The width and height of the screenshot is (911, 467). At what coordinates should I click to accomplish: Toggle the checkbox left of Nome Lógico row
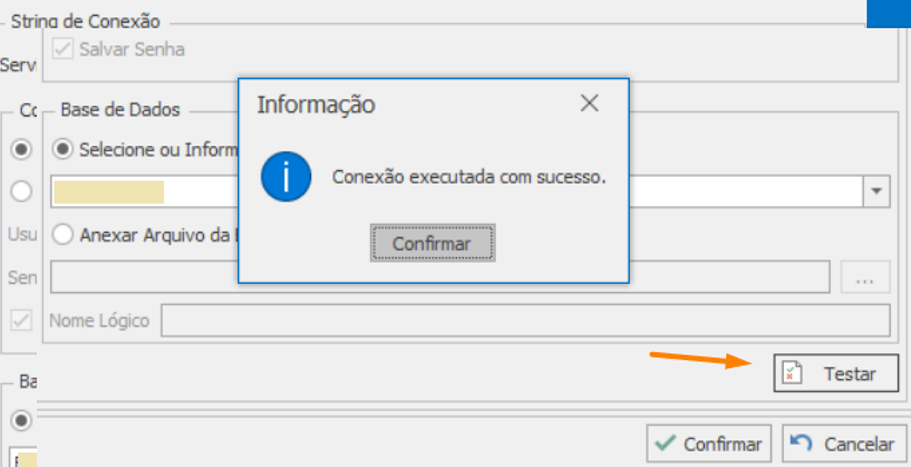coord(20,321)
